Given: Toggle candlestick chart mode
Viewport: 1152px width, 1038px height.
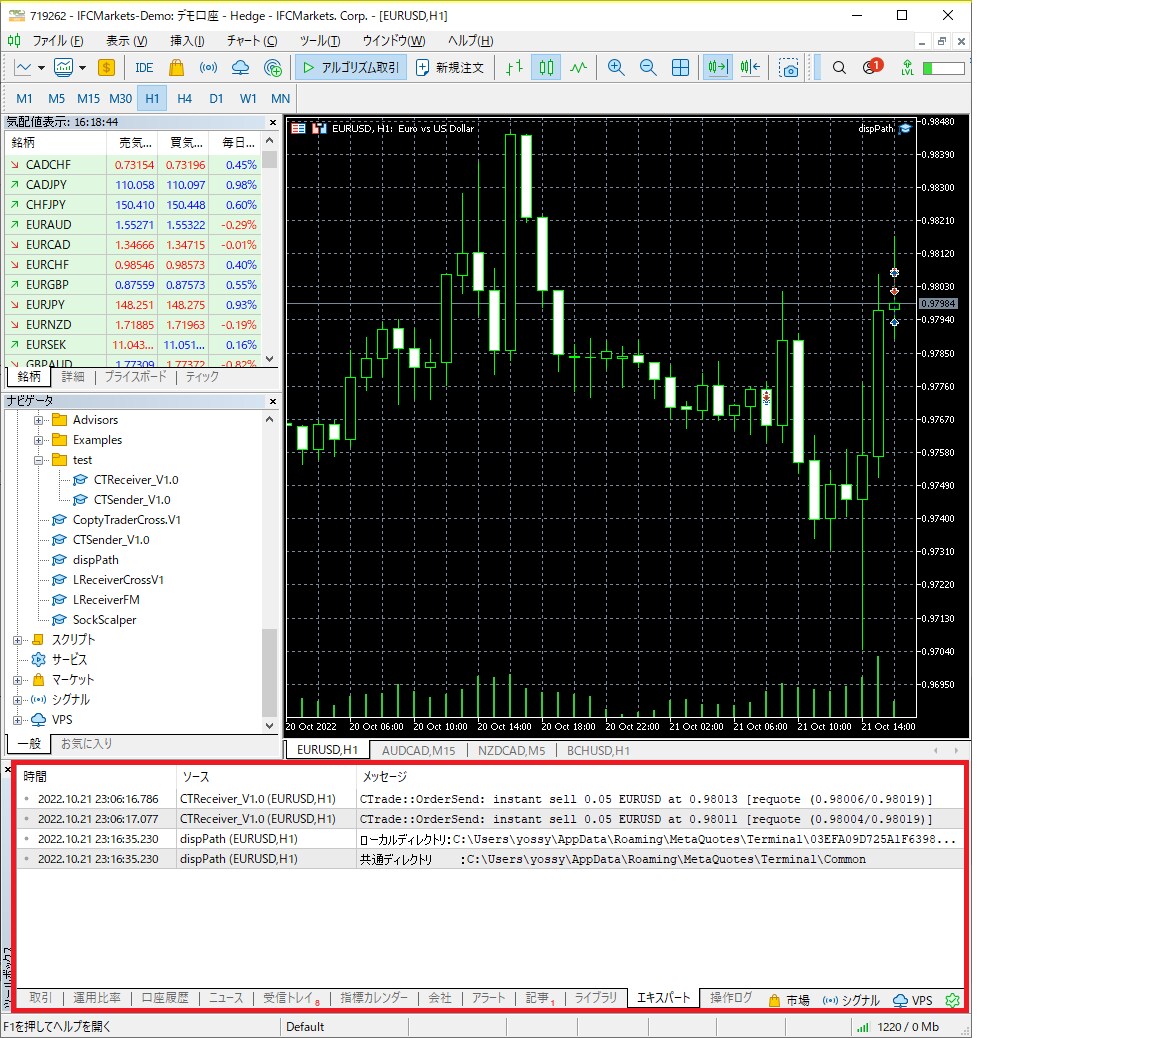Looking at the screenshot, I should pyautogui.click(x=546, y=68).
